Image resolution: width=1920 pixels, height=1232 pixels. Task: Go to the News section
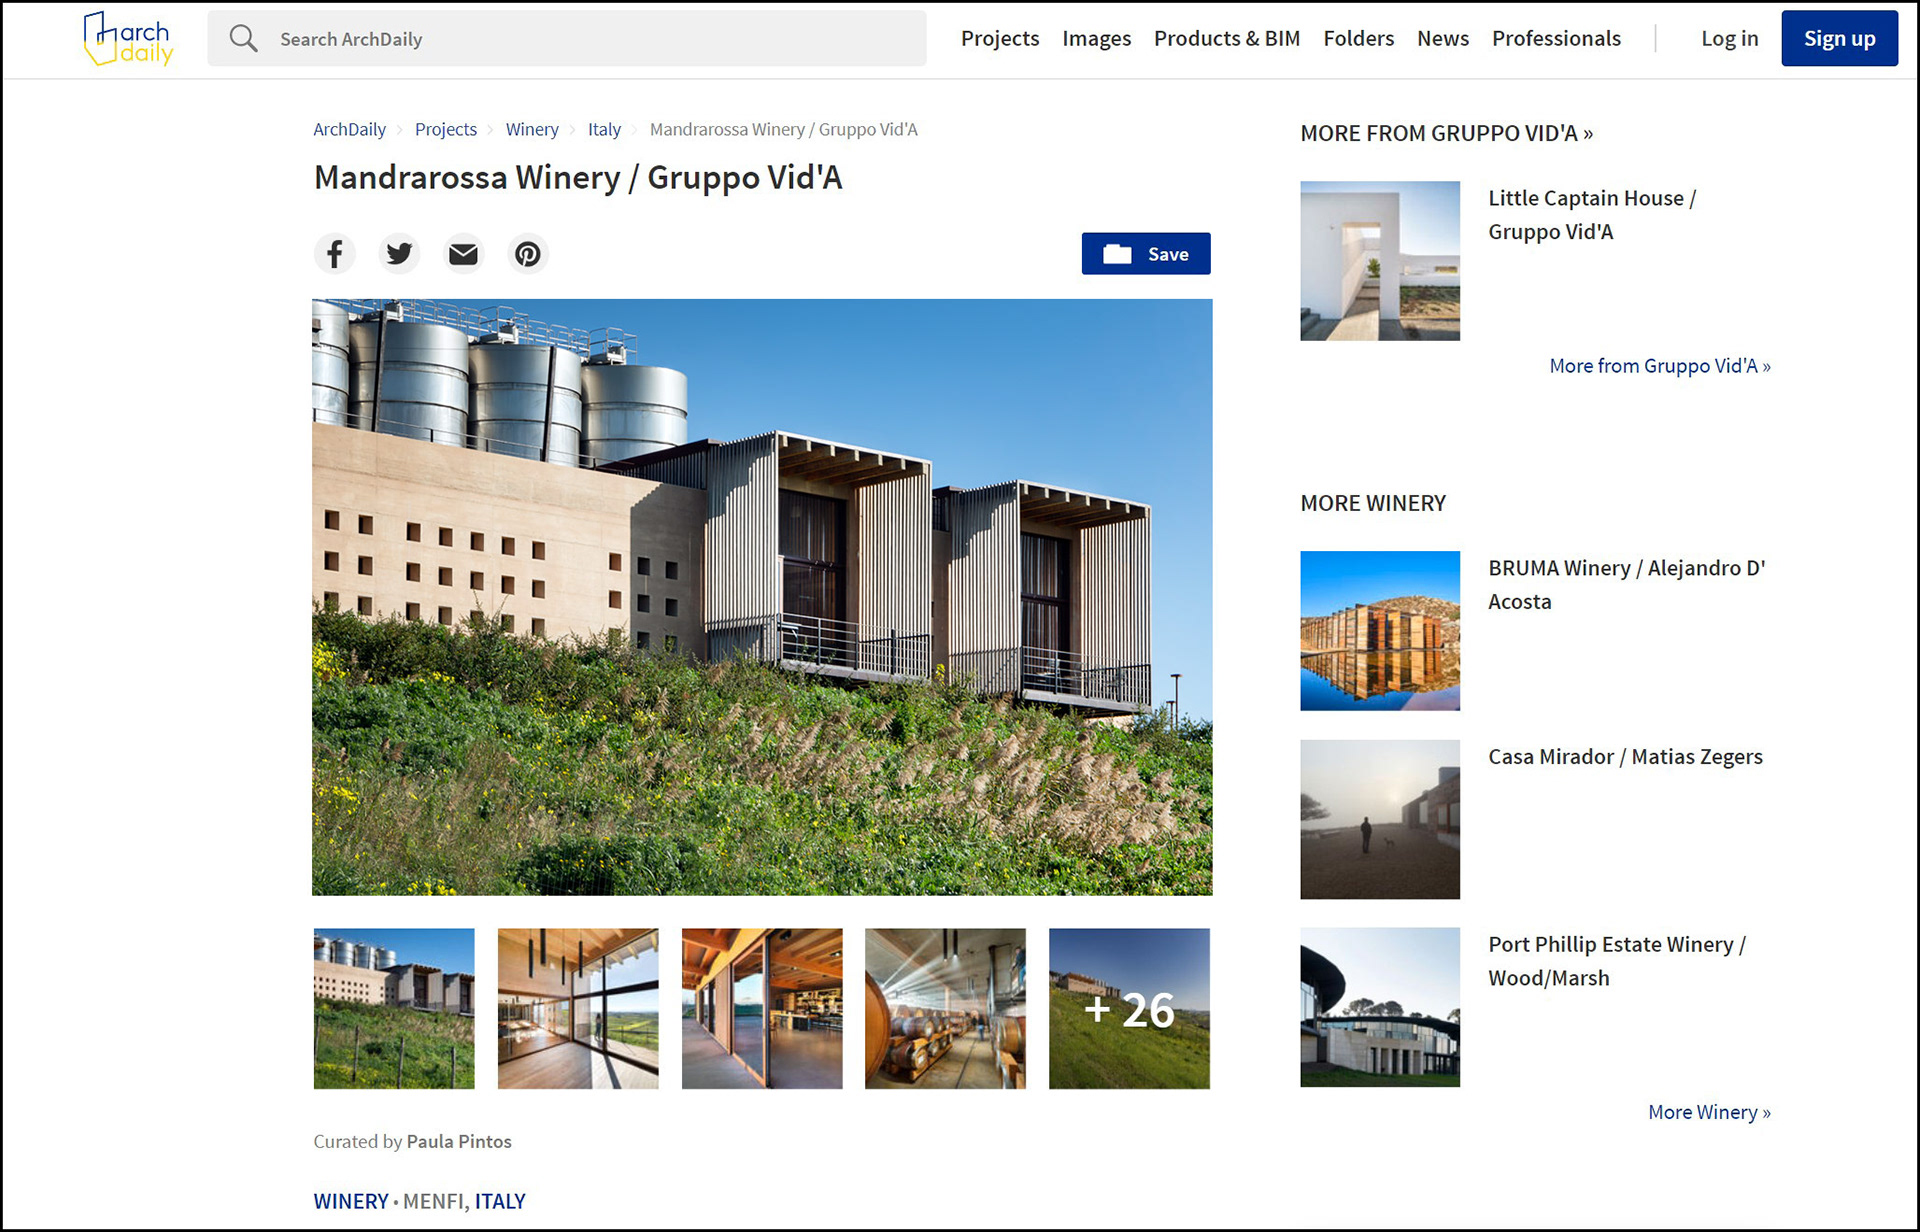coord(1442,39)
